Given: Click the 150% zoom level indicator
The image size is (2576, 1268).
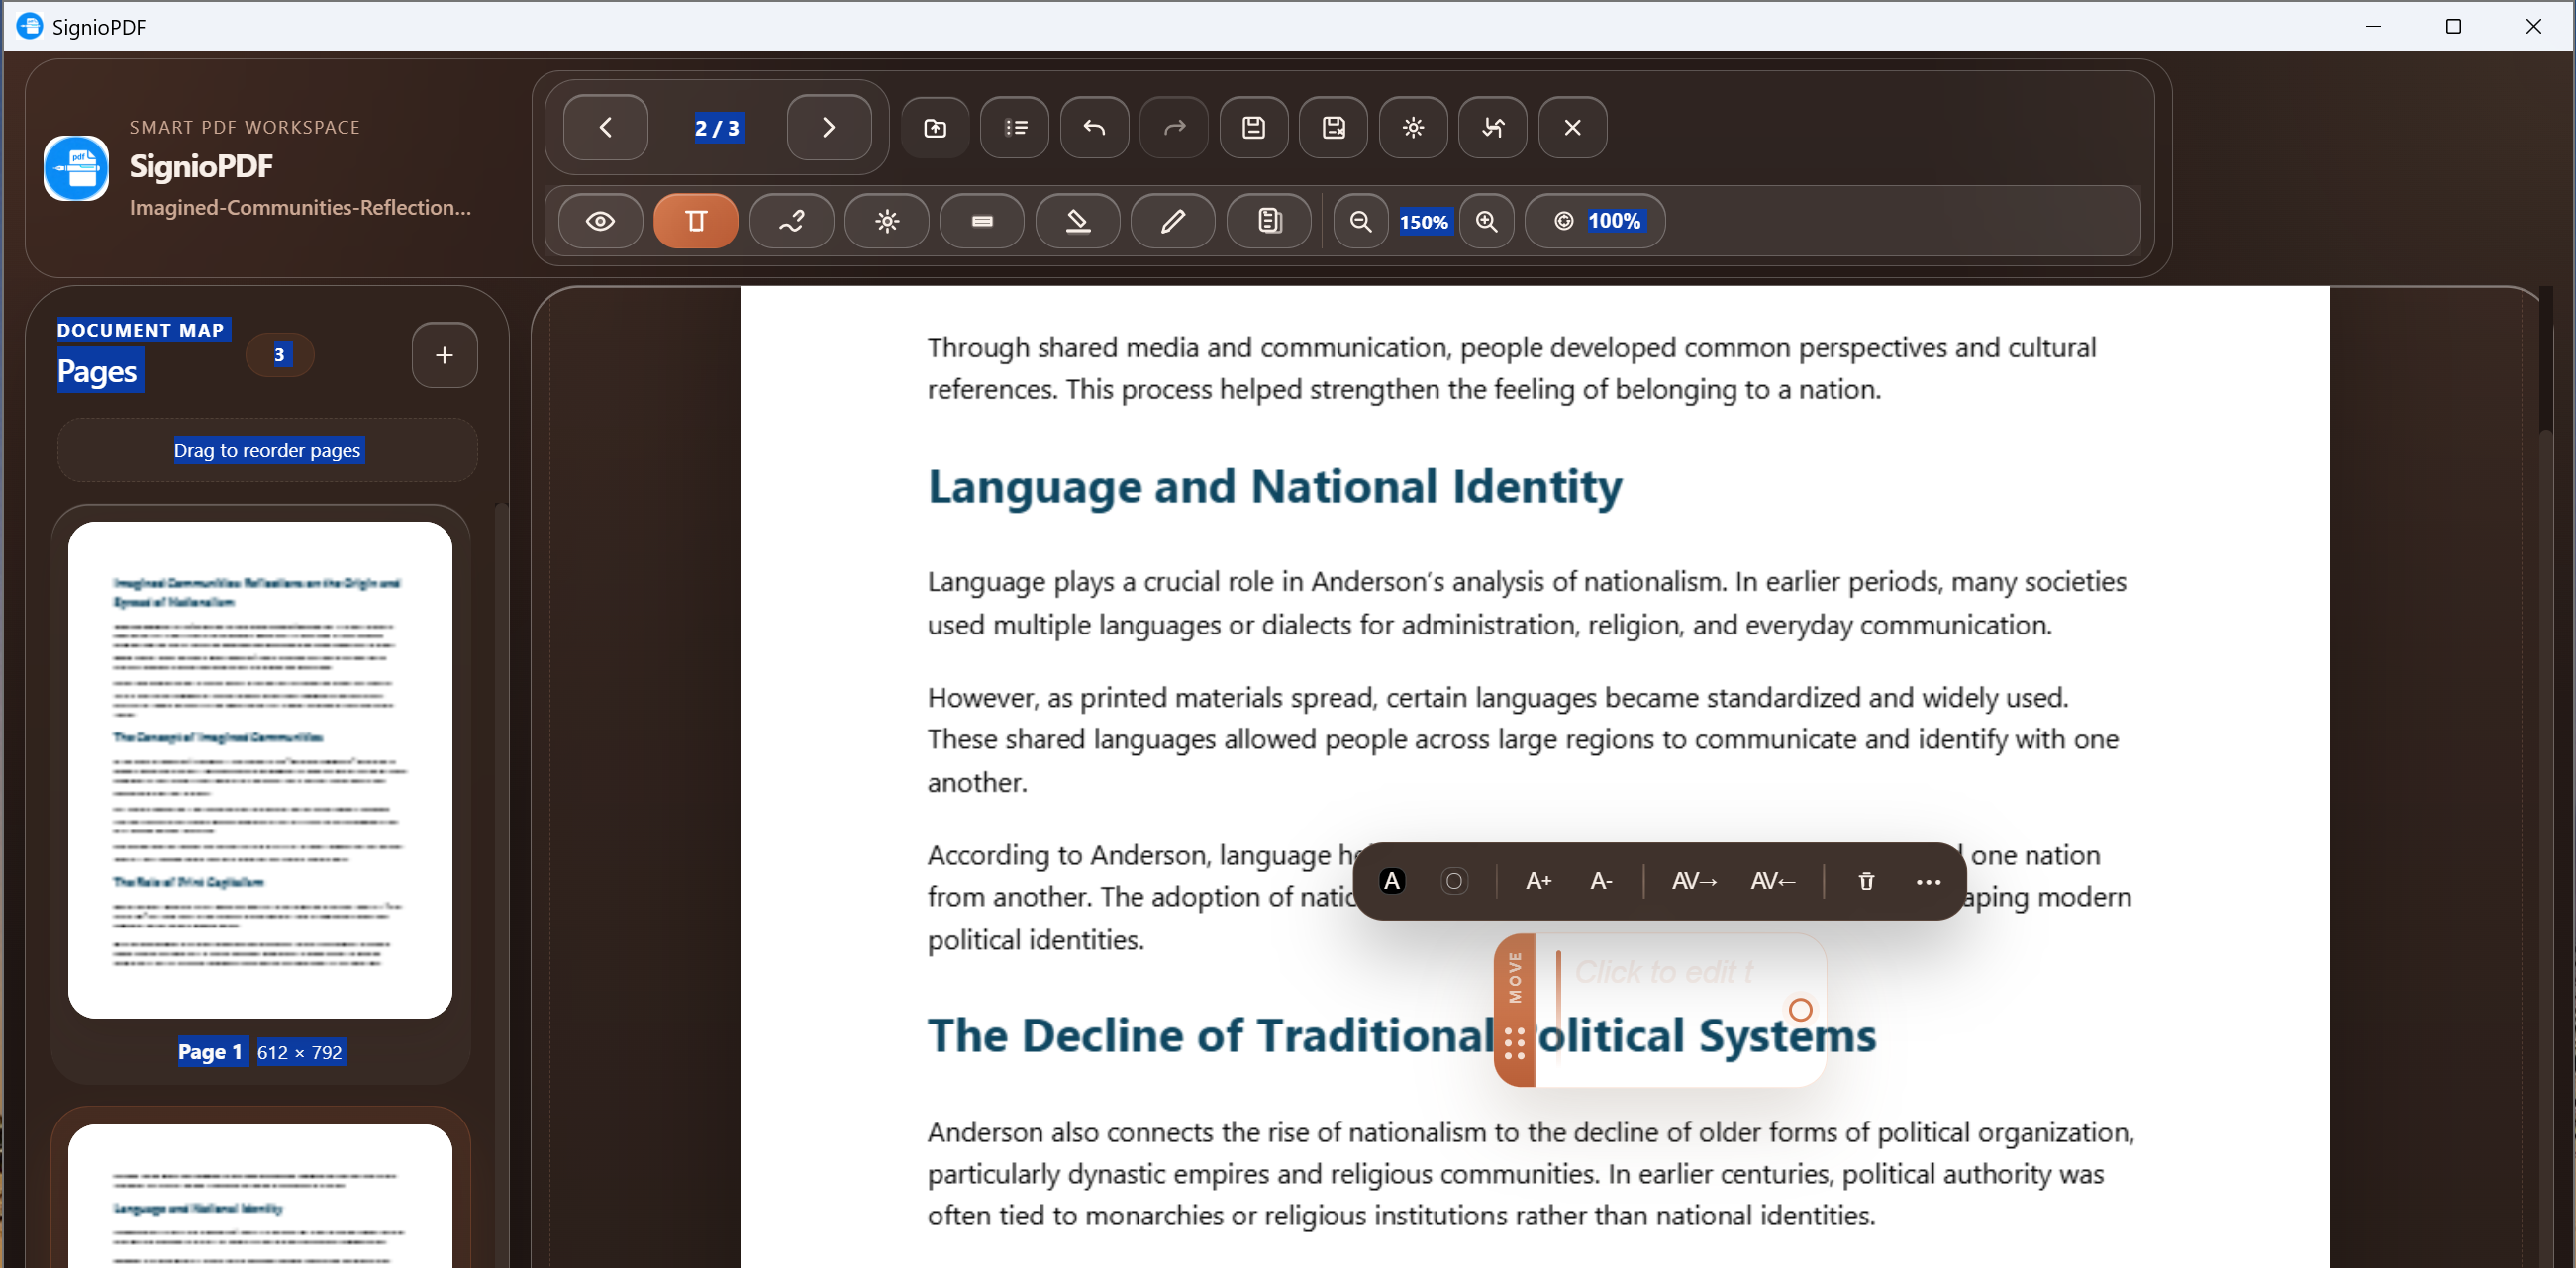Looking at the screenshot, I should (x=1424, y=222).
